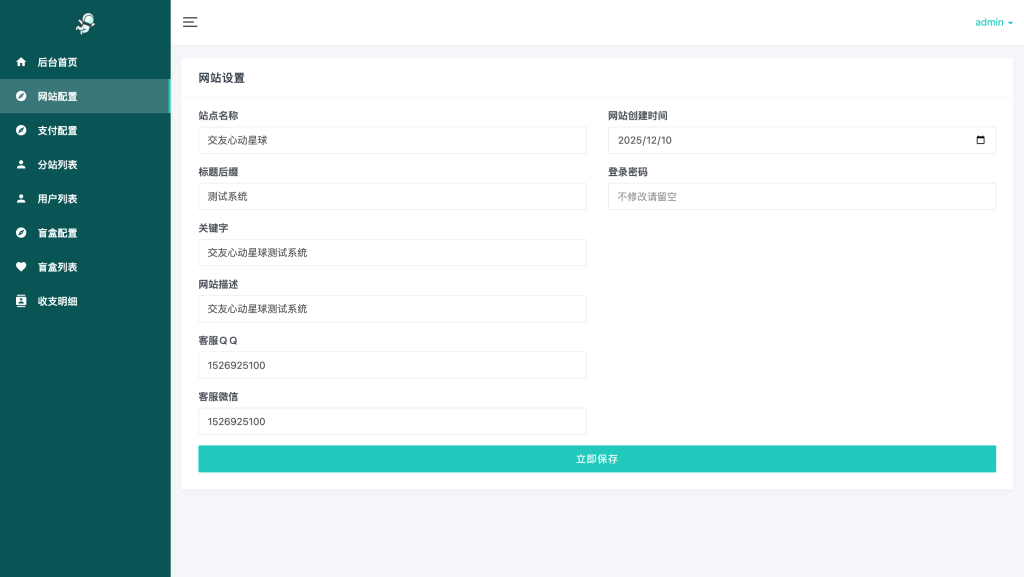Click the 后台首页 home icon
Screen dimensions: 1024x577
click(x=20, y=61)
